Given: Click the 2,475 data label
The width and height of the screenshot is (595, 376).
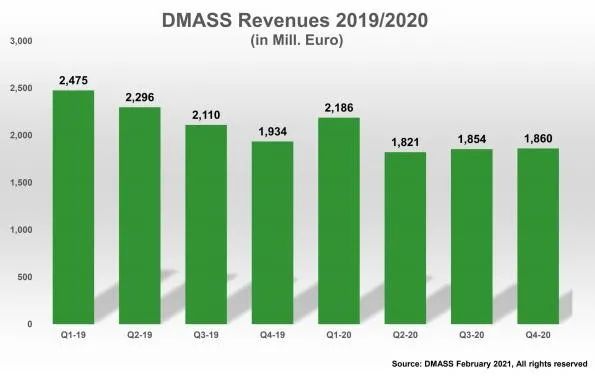Looking at the screenshot, I should click(x=73, y=80).
